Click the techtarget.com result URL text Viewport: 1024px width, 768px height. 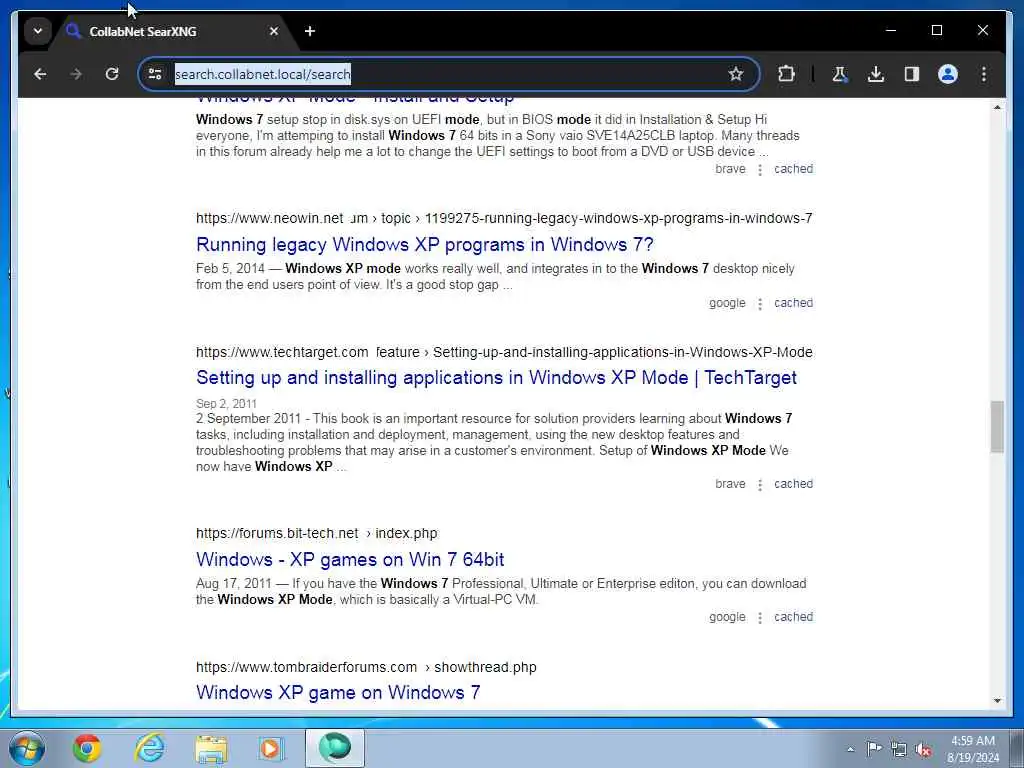point(504,353)
